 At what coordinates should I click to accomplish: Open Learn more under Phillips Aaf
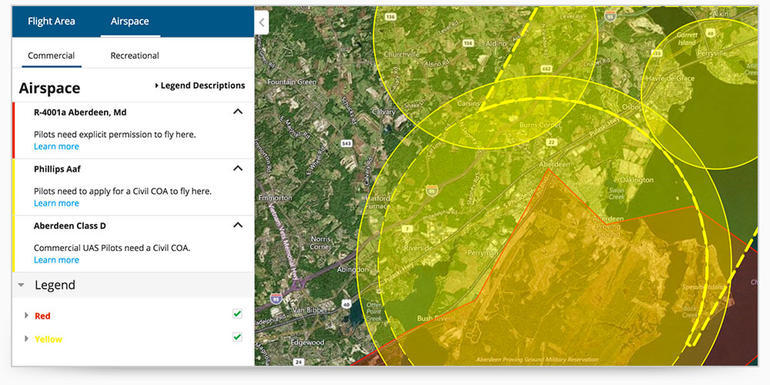[56, 203]
